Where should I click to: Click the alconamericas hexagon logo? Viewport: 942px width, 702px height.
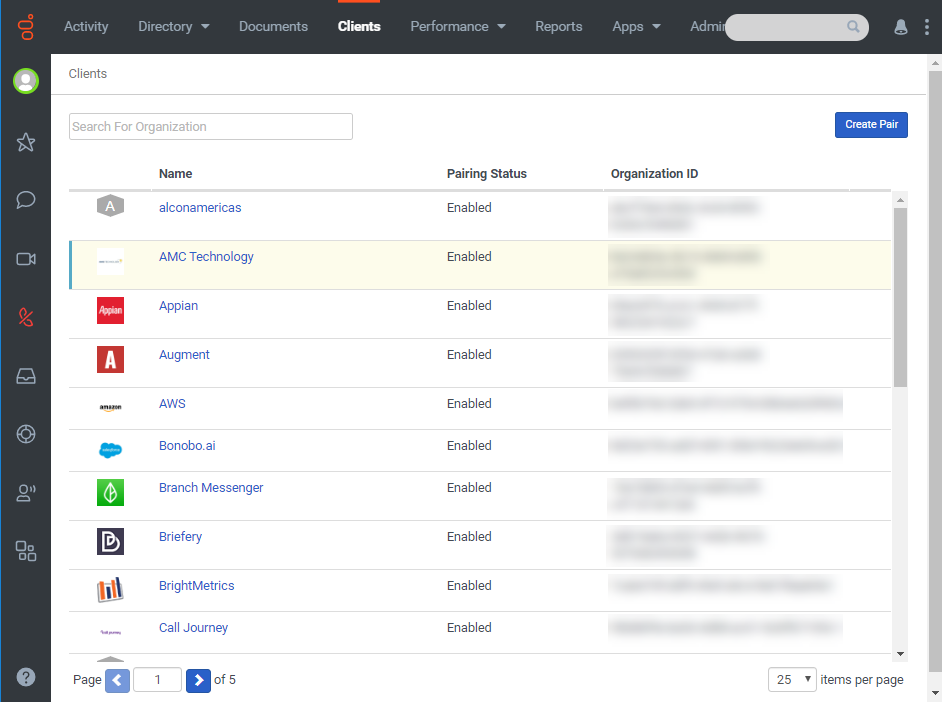(x=111, y=206)
